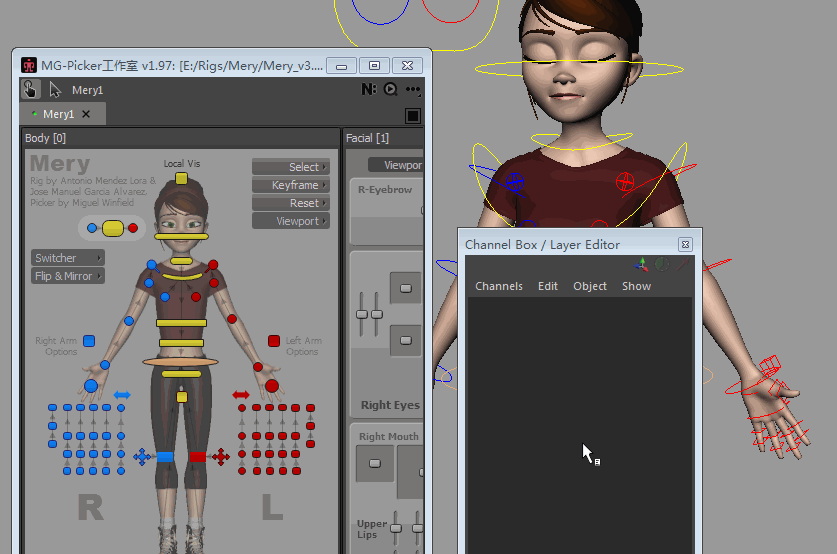The height and width of the screenshot is (554, 837).
Task: Click the manipulator axes icon in Channel Box
Action: (x=641, y=265)
